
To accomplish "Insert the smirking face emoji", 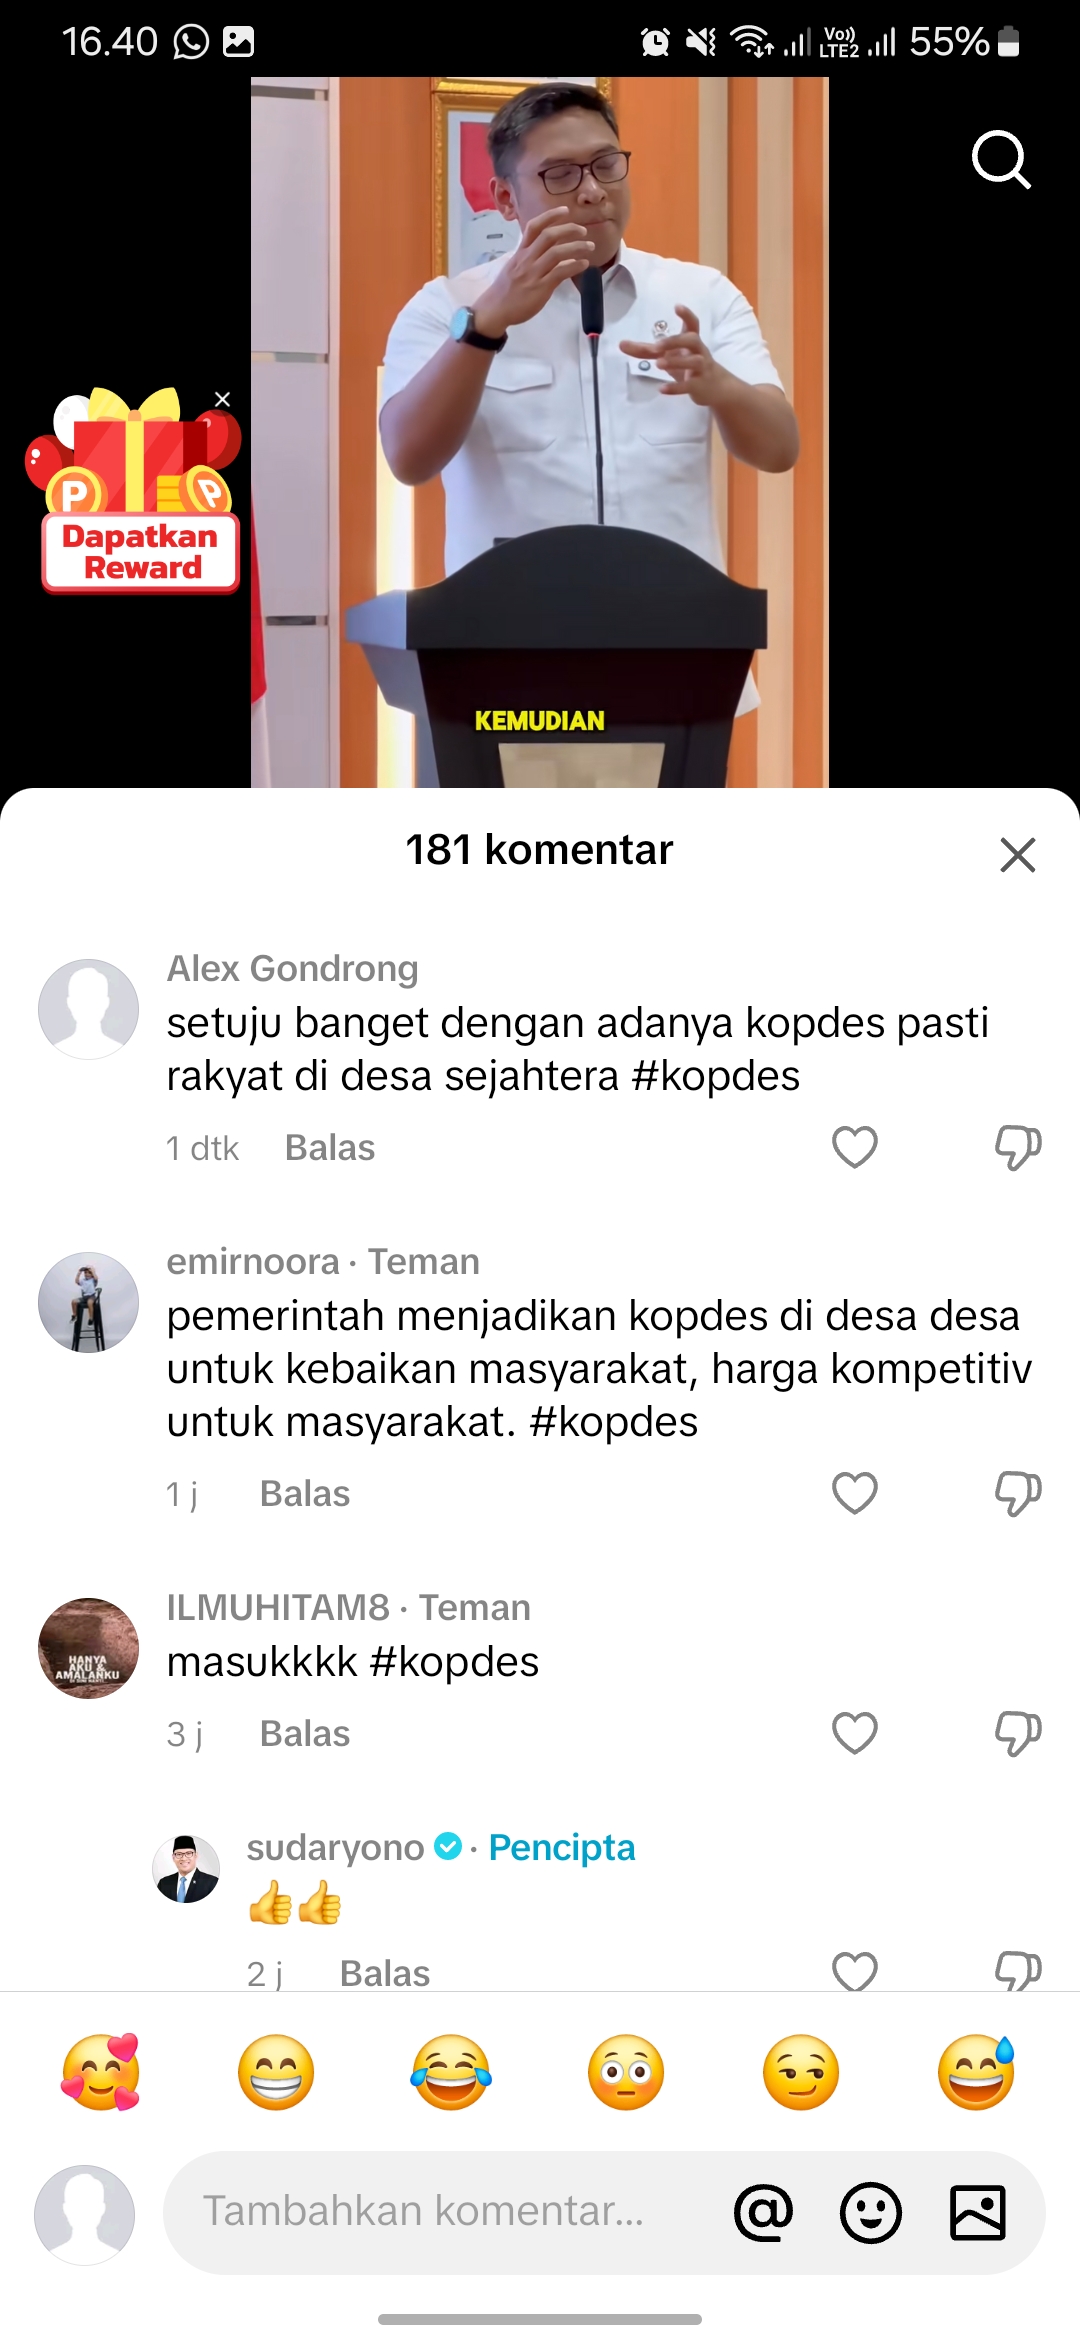I will coord(801,2072).
